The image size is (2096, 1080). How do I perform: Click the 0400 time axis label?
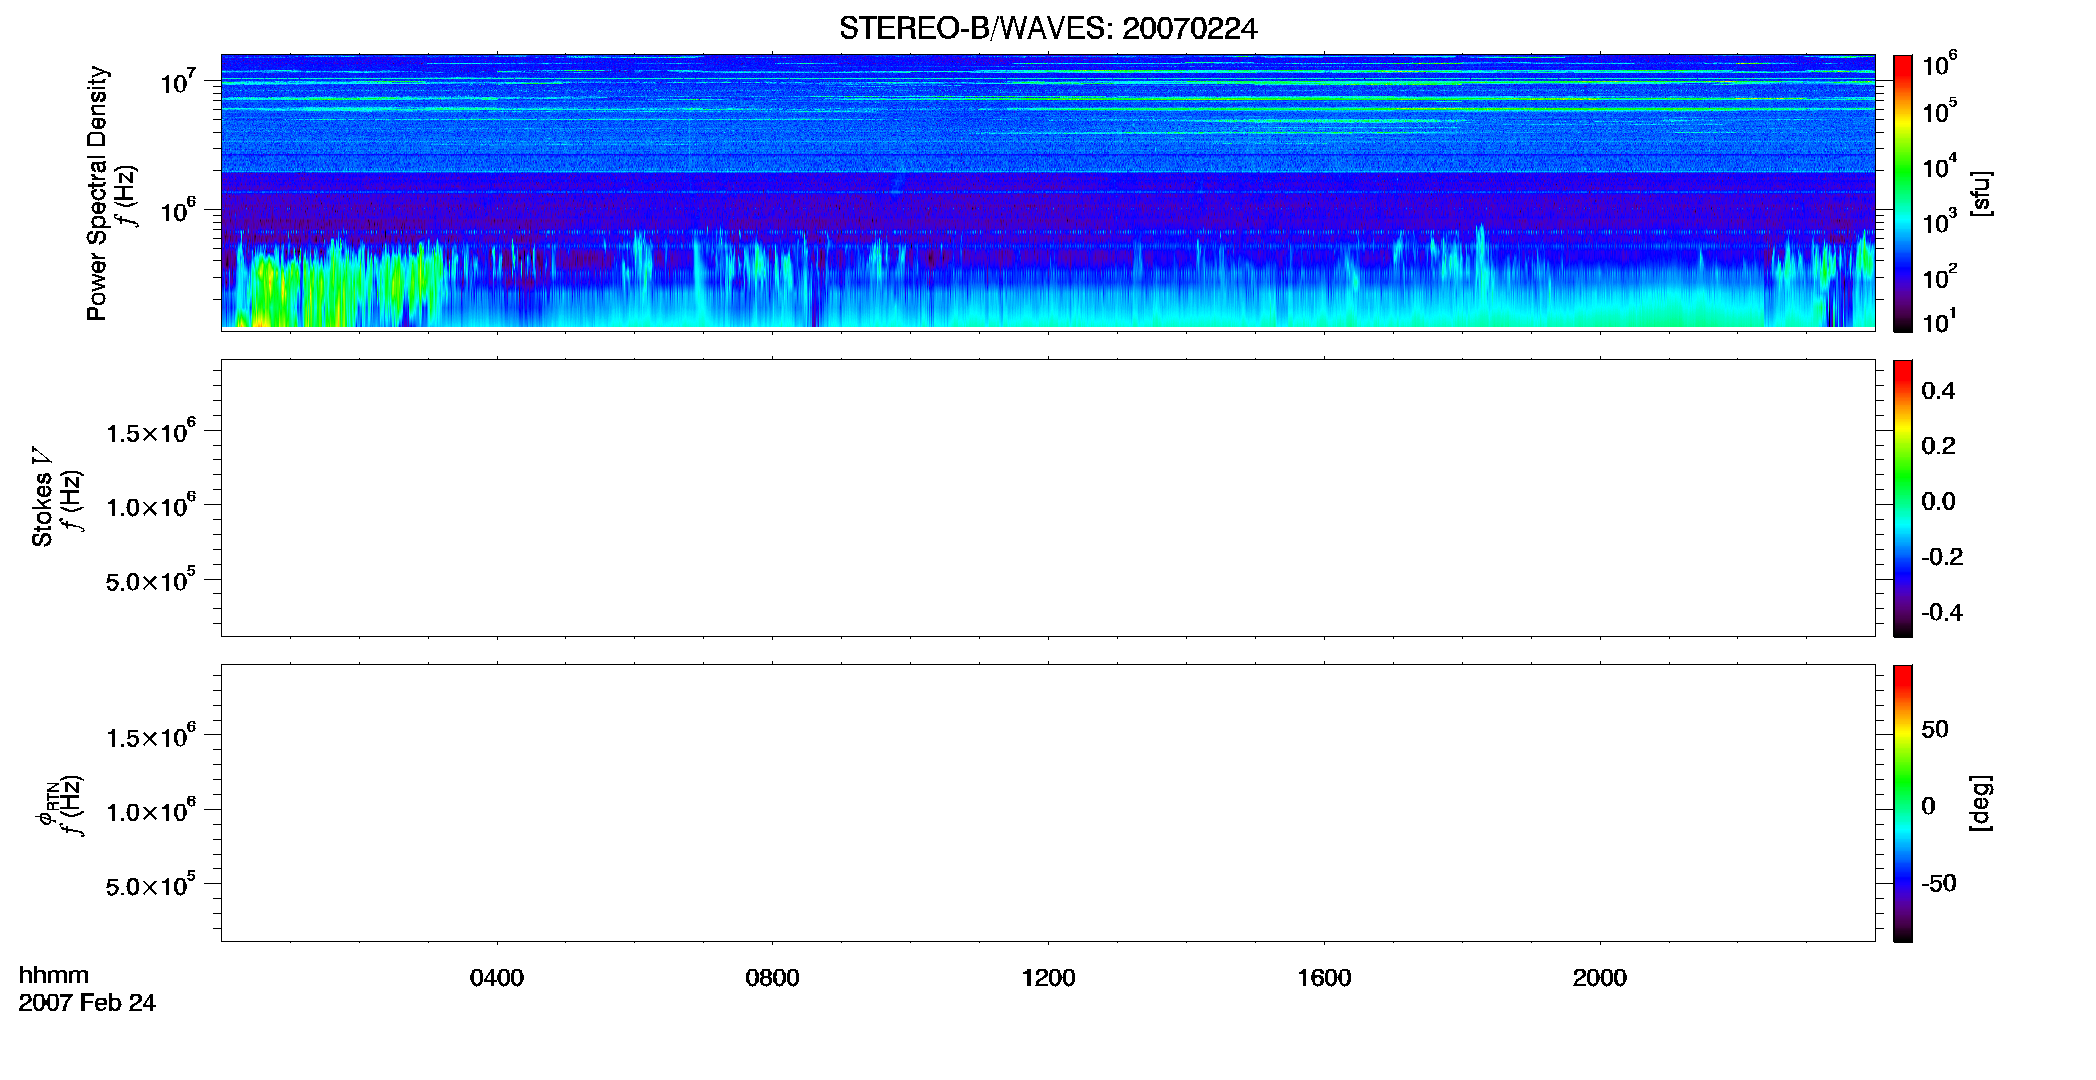coord(497,978)
